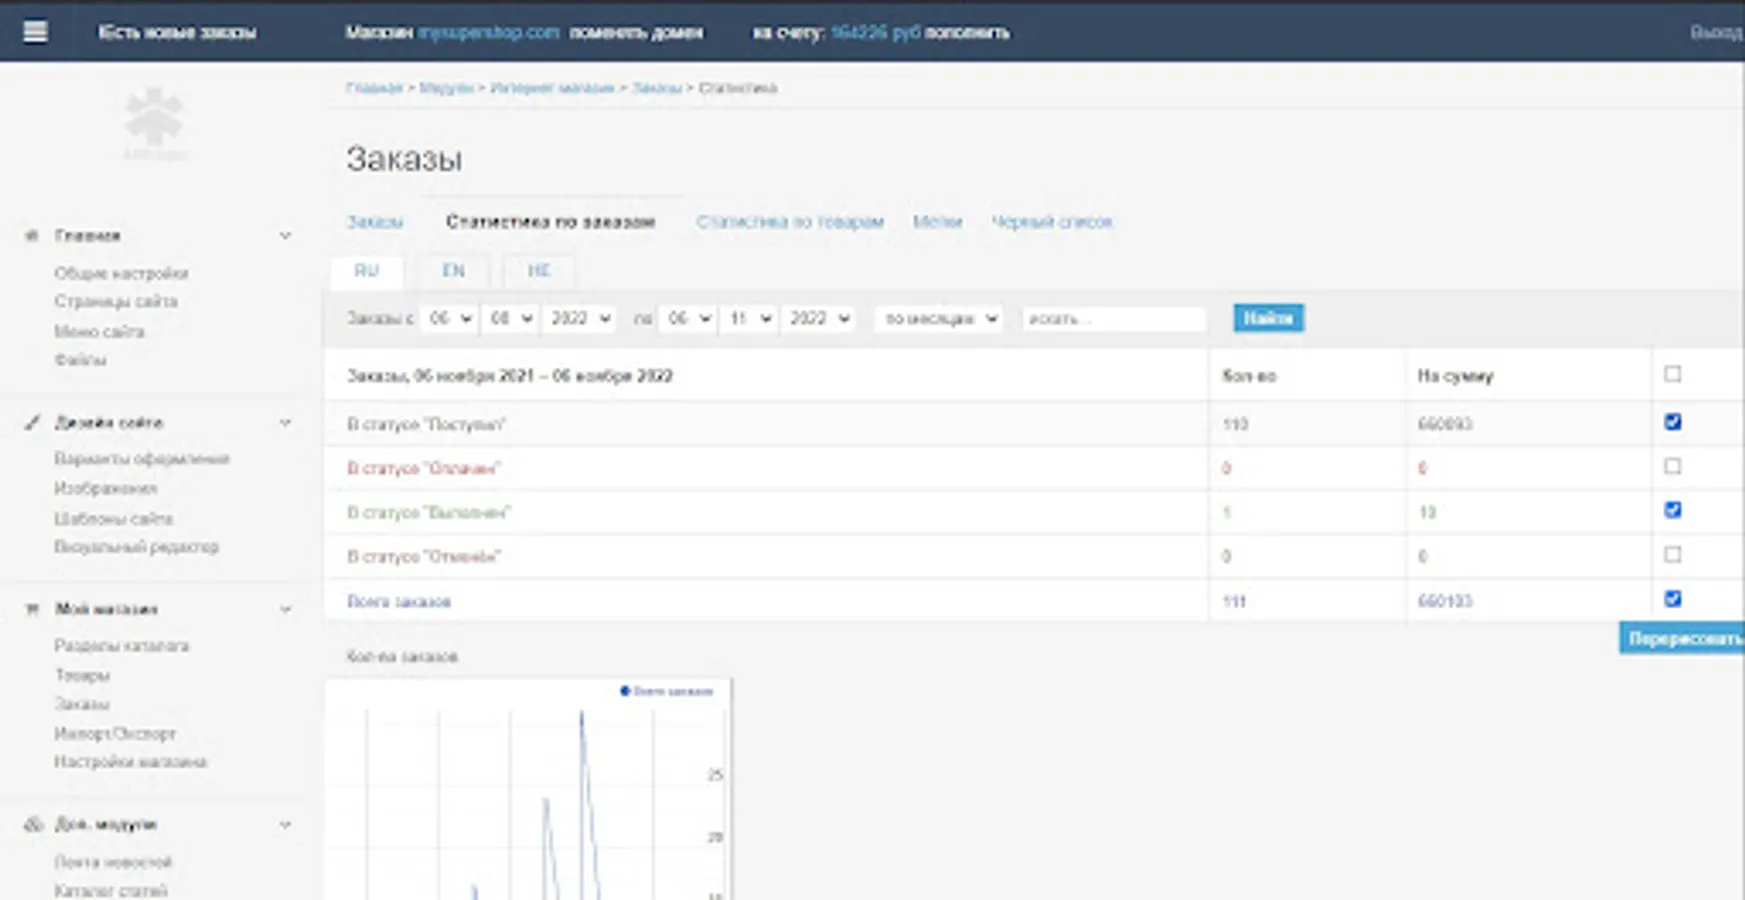
Task: Open the start year dropdown after Заказы с
Action: [x=579, y=319]
